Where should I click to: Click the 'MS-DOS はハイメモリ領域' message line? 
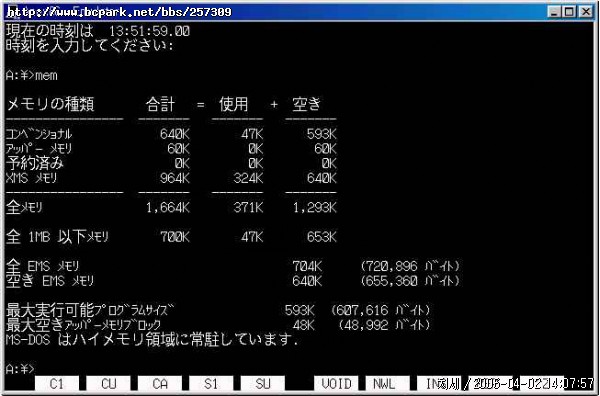[x=152, y=339]
